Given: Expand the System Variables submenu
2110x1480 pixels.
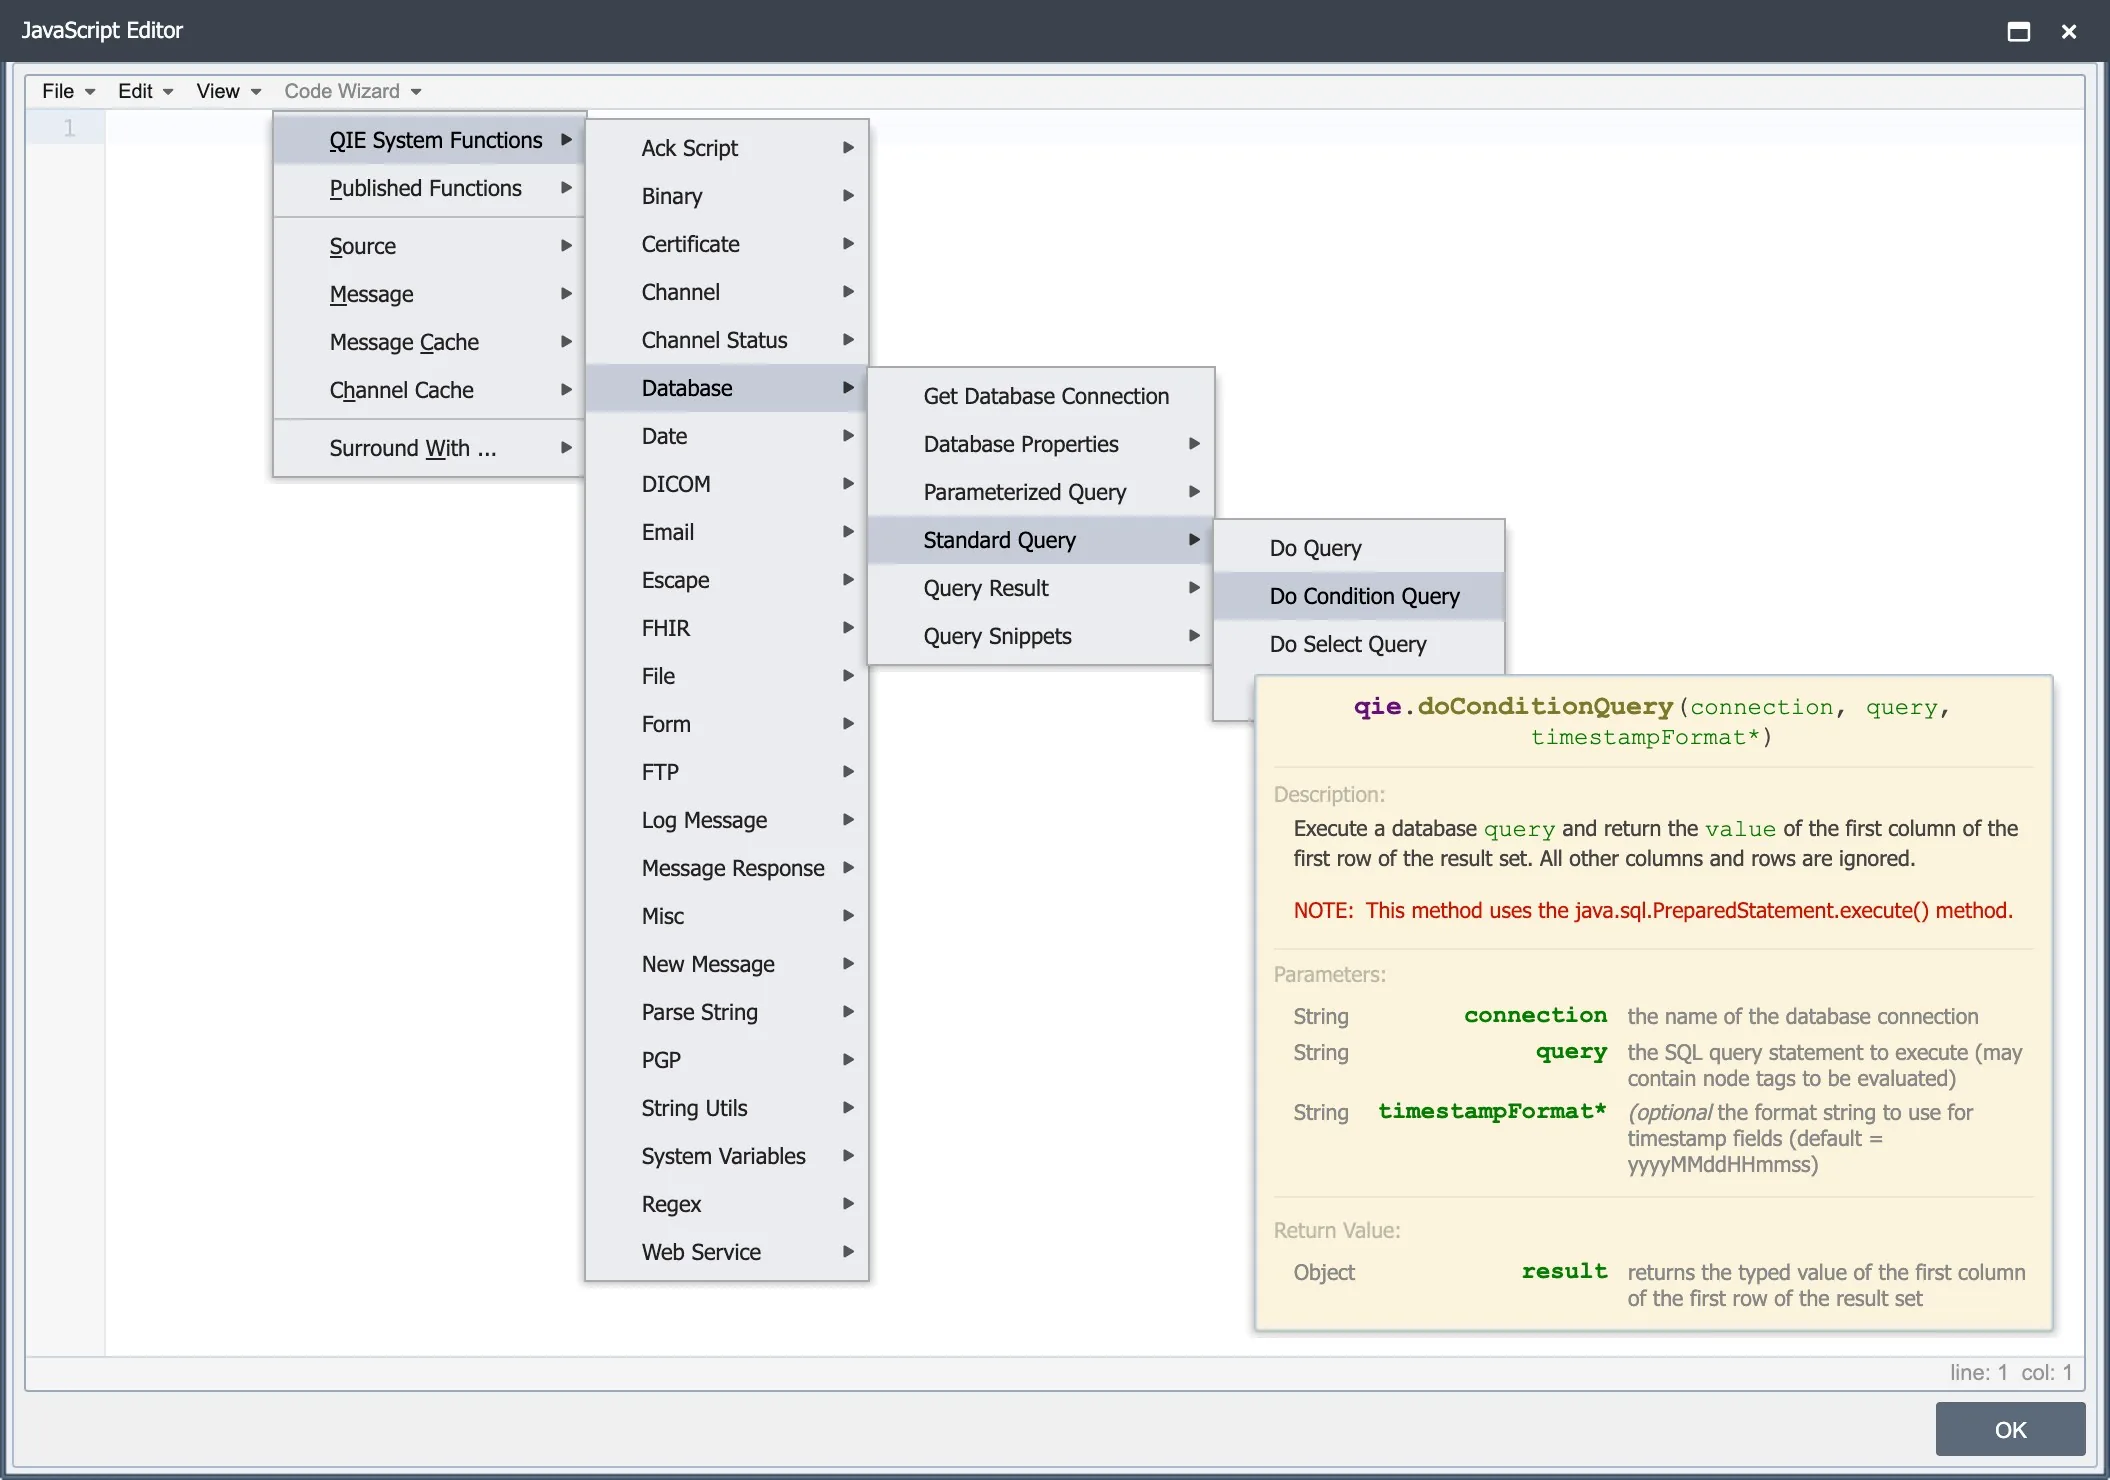Looking at the screenshot, I should (727, 1156).
